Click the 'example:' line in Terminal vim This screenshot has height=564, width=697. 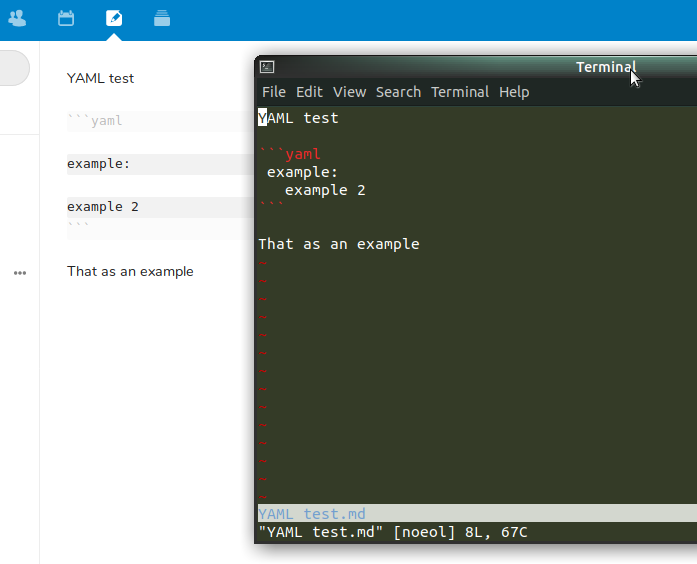pyautogui.click(x=302, y=172)
